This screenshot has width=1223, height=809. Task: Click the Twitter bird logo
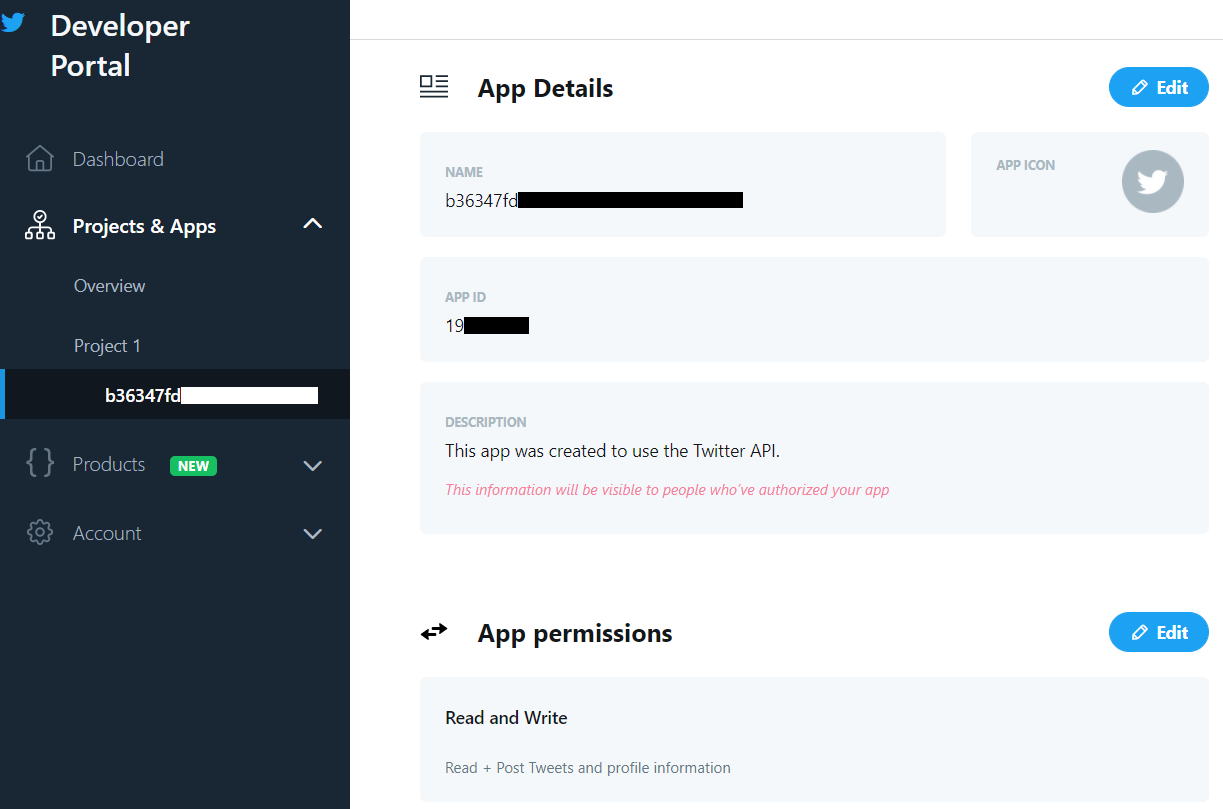click(12, 22)
